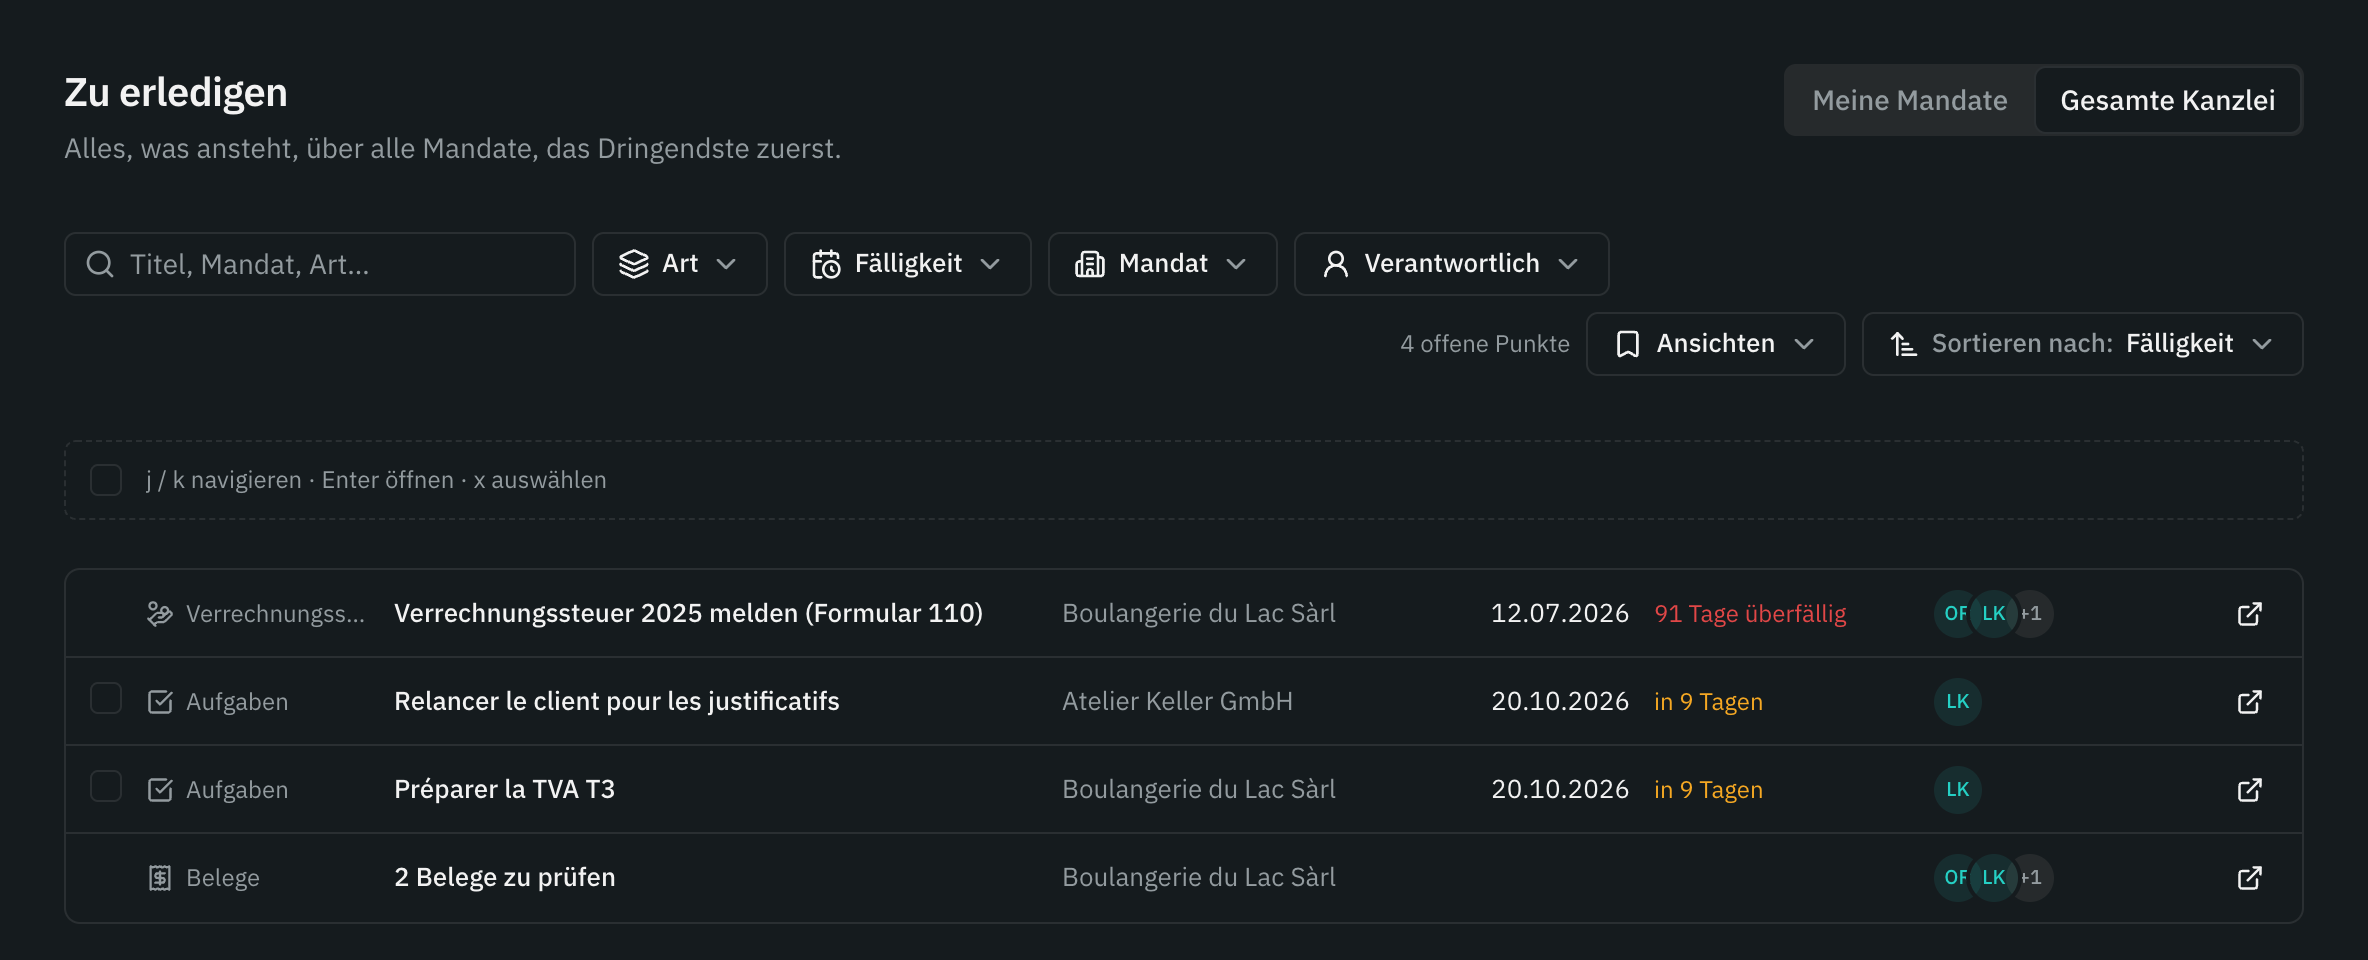Click the LK avatar in the Belege row
This screenshot has width=2368, height=960.
pyautogui.click(x=1994, y=878)
